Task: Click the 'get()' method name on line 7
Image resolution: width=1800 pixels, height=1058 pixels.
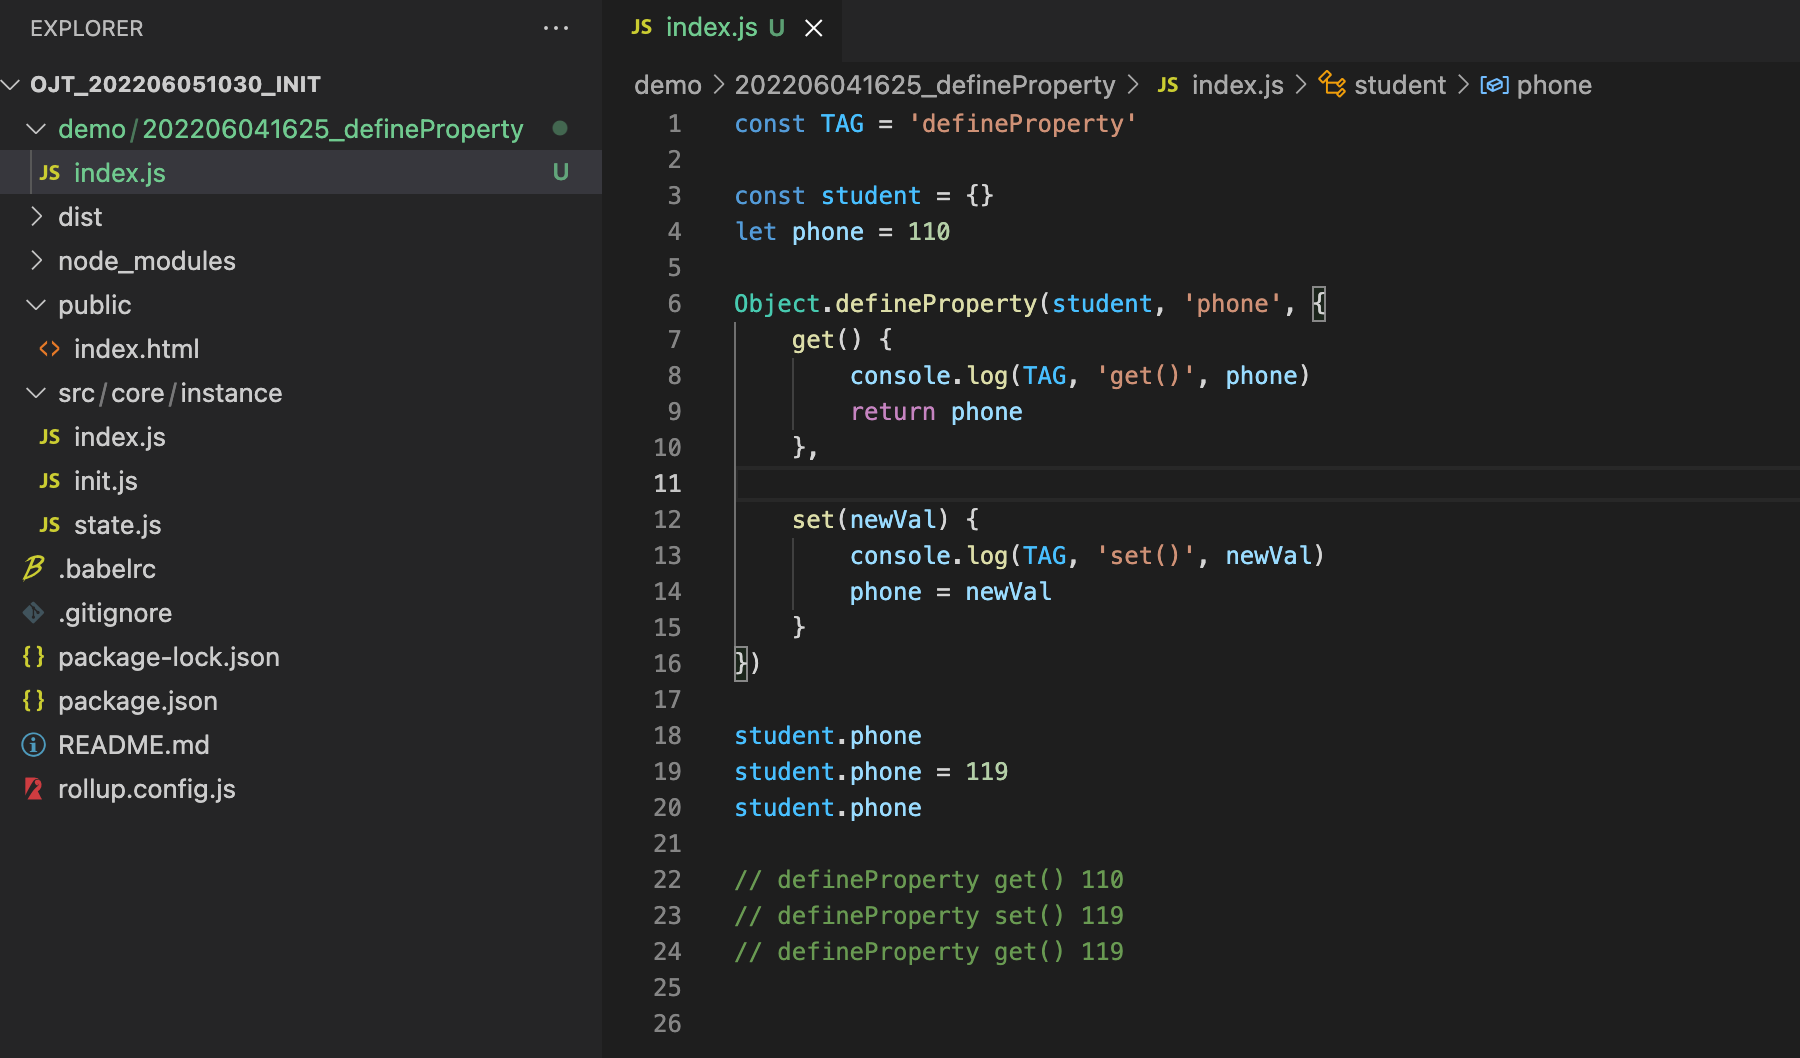Action: pyautogui.click(x=827, y=340)
